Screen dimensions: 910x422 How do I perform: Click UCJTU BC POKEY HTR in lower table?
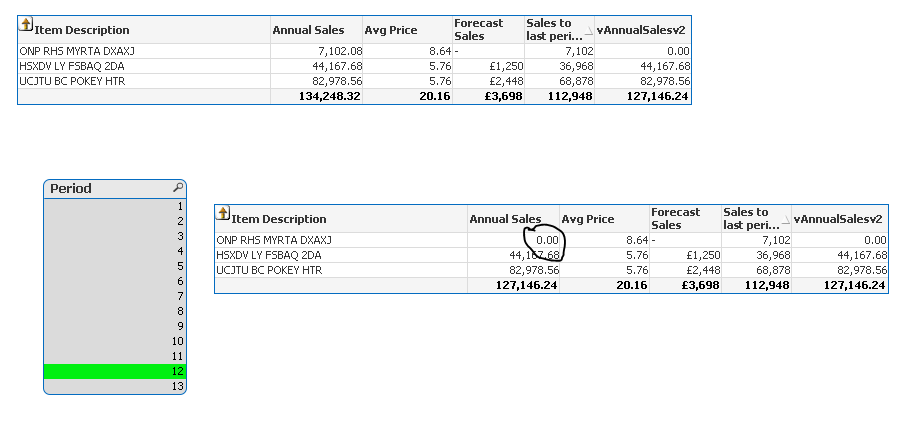point(269,270)
